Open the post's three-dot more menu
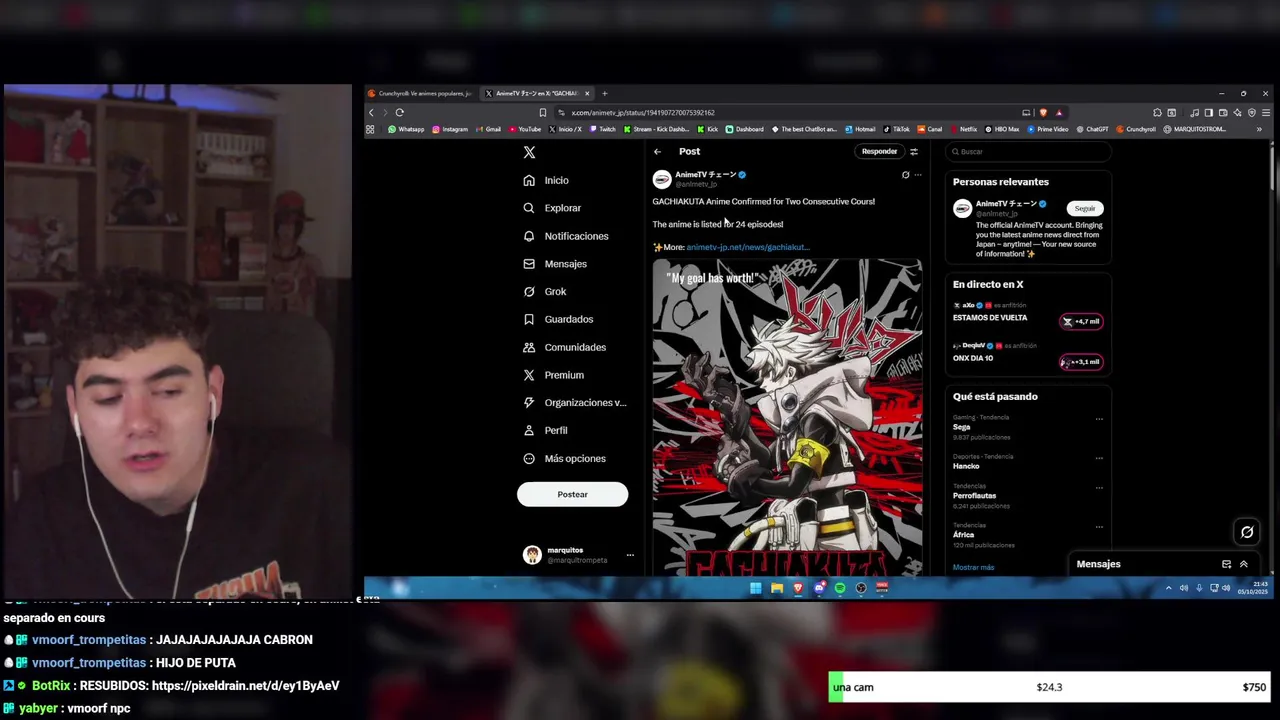Image resolution: width=1280 pixels, height=720 pixels. (918, 175)
